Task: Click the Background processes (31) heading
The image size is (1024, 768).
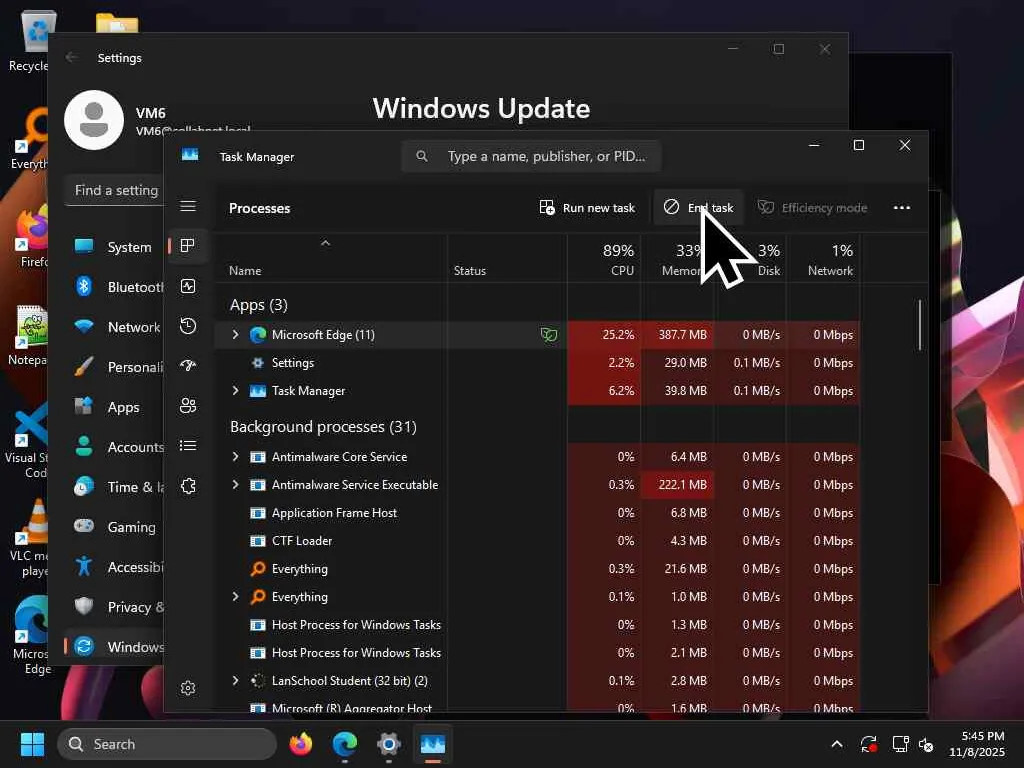Action: pyautogui.click(x=323, y=426)
